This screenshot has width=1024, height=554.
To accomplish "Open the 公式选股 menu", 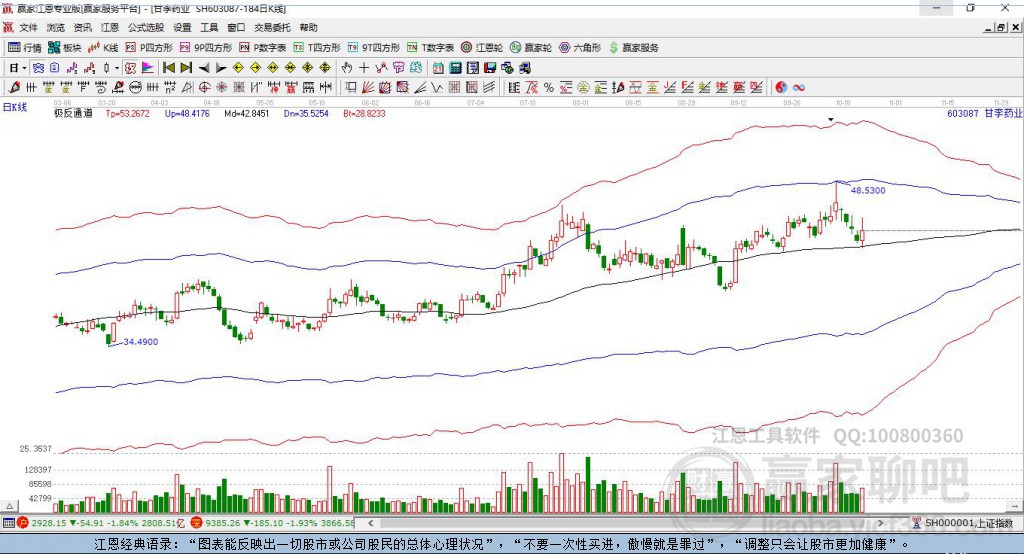I will click(x=146, y=27).
